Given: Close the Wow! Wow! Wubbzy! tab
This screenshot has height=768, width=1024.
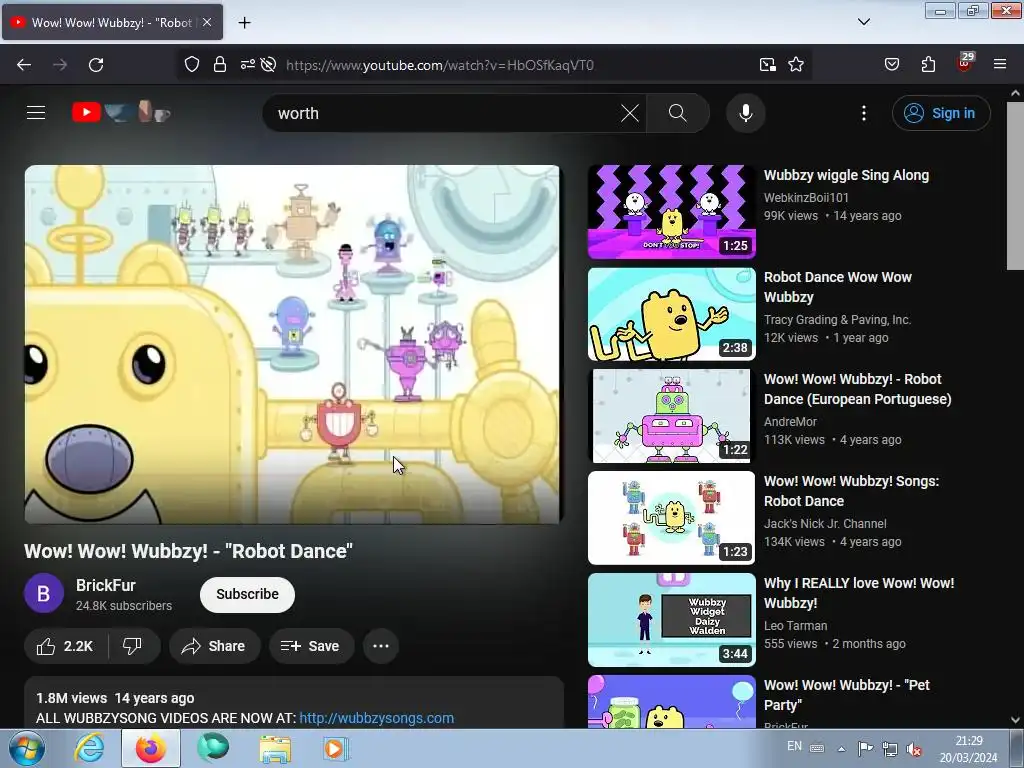Looking at the screenshot, I should (x=207, y=22).
